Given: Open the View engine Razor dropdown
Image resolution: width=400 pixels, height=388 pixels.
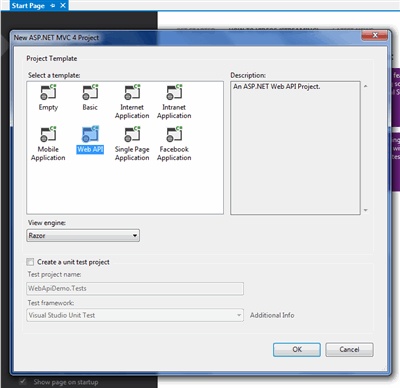Looking at the screenshot, I should [x=83, y=236].
